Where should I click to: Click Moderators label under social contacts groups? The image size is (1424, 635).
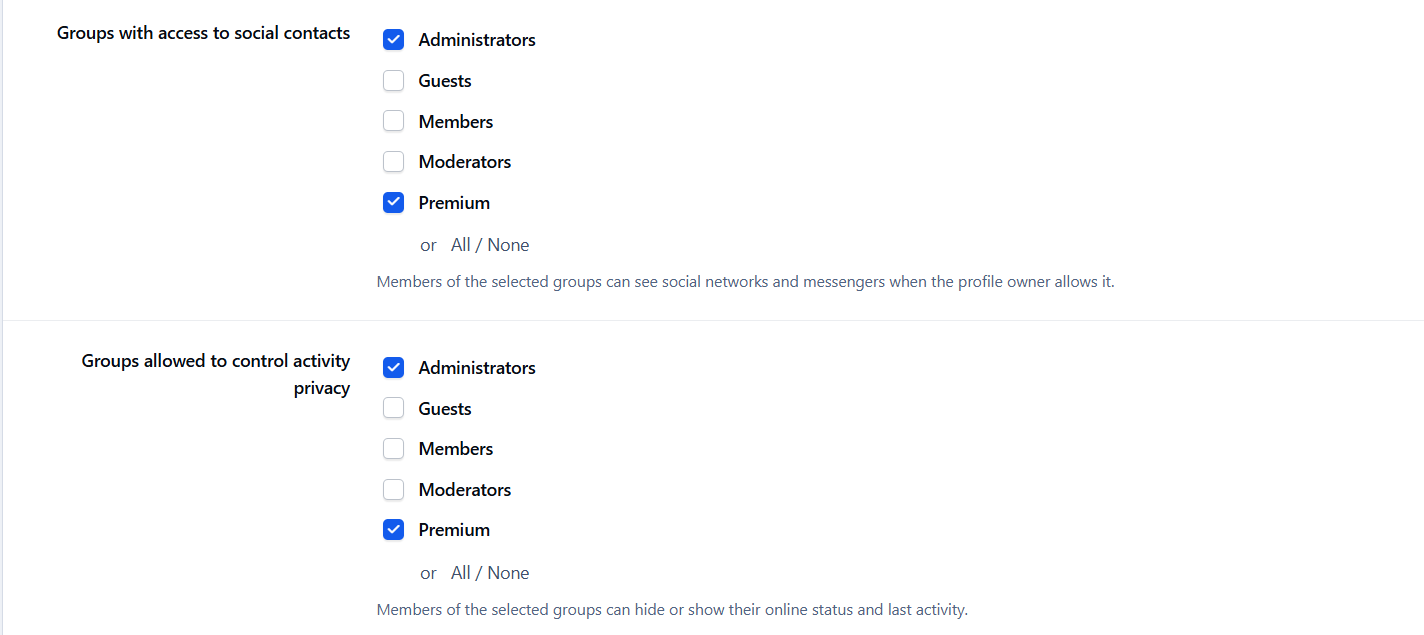(465, 162)
